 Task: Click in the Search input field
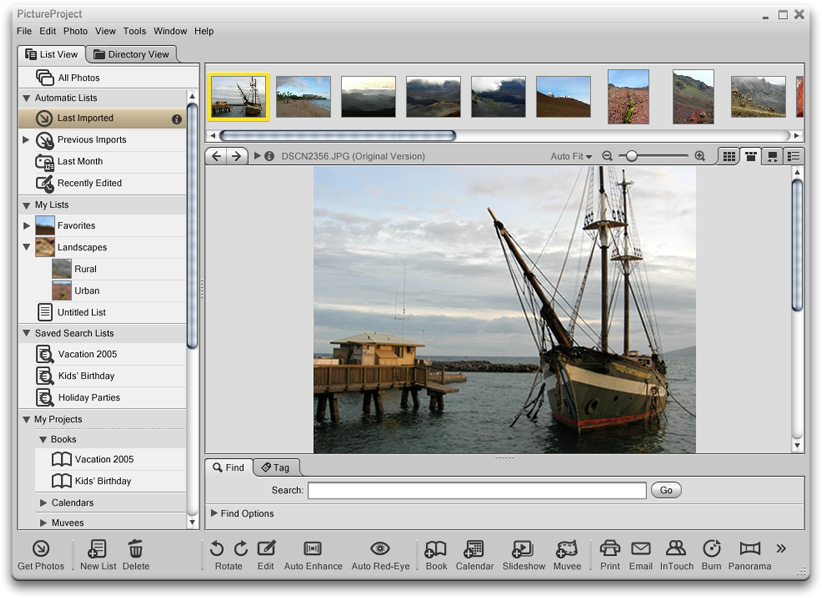tap(477, 491)
